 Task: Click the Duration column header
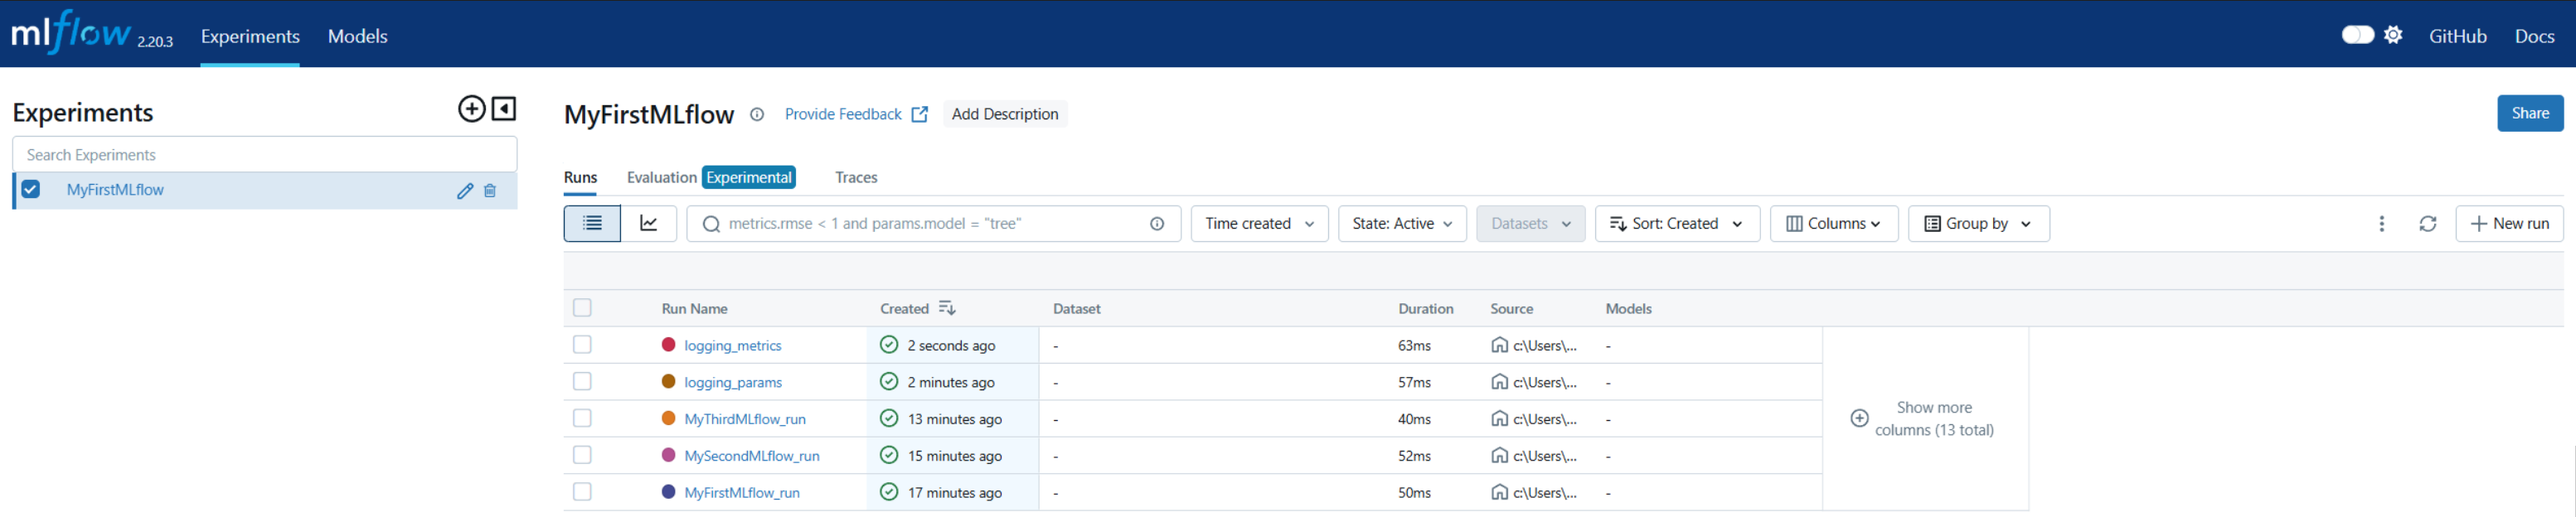click(1425, 309)
